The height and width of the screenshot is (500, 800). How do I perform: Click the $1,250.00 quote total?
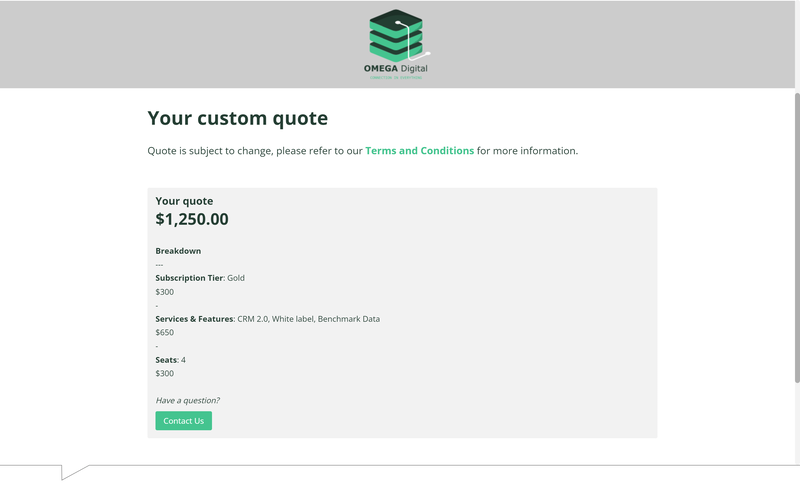(x=192, y=219)
